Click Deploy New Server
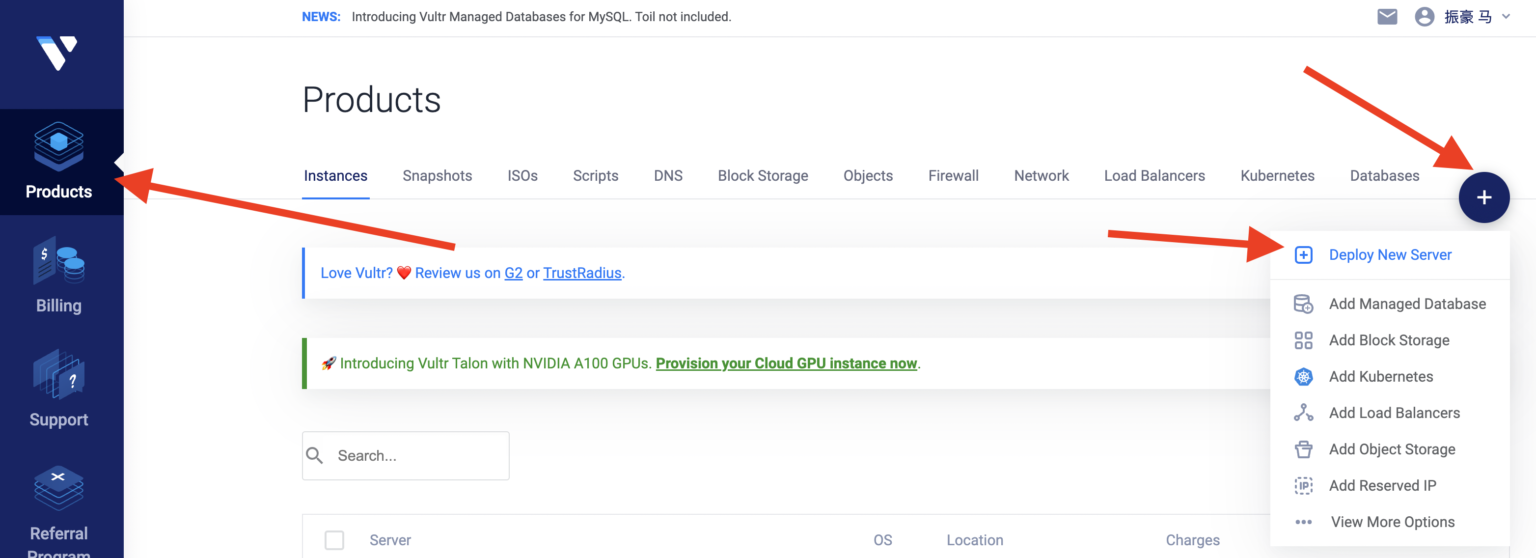This screenshot has width=1536, height=558. (x=1389, y=255)
